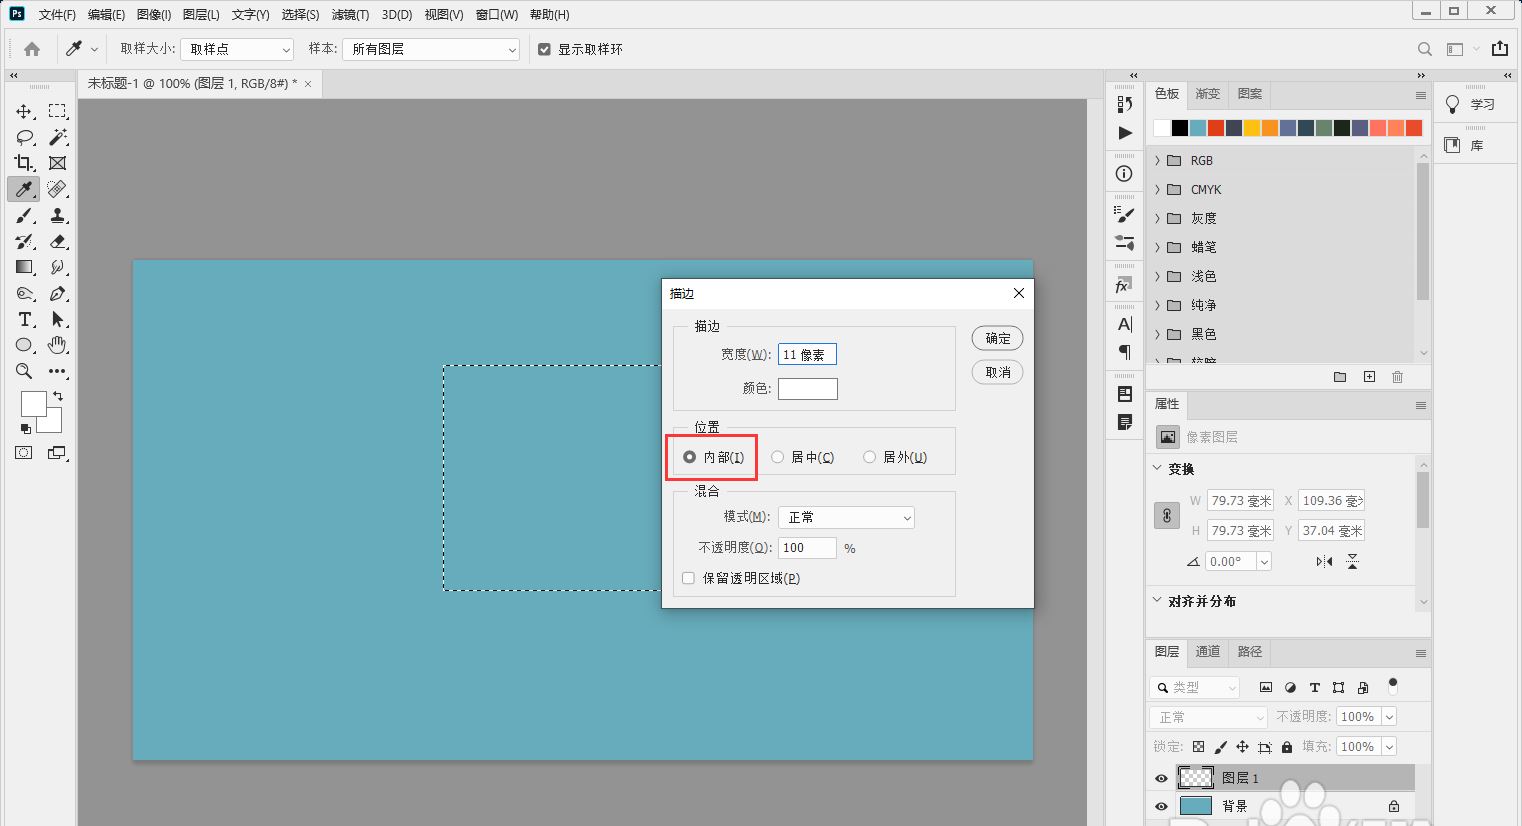Open the Styles fx panel icon

1125,286
